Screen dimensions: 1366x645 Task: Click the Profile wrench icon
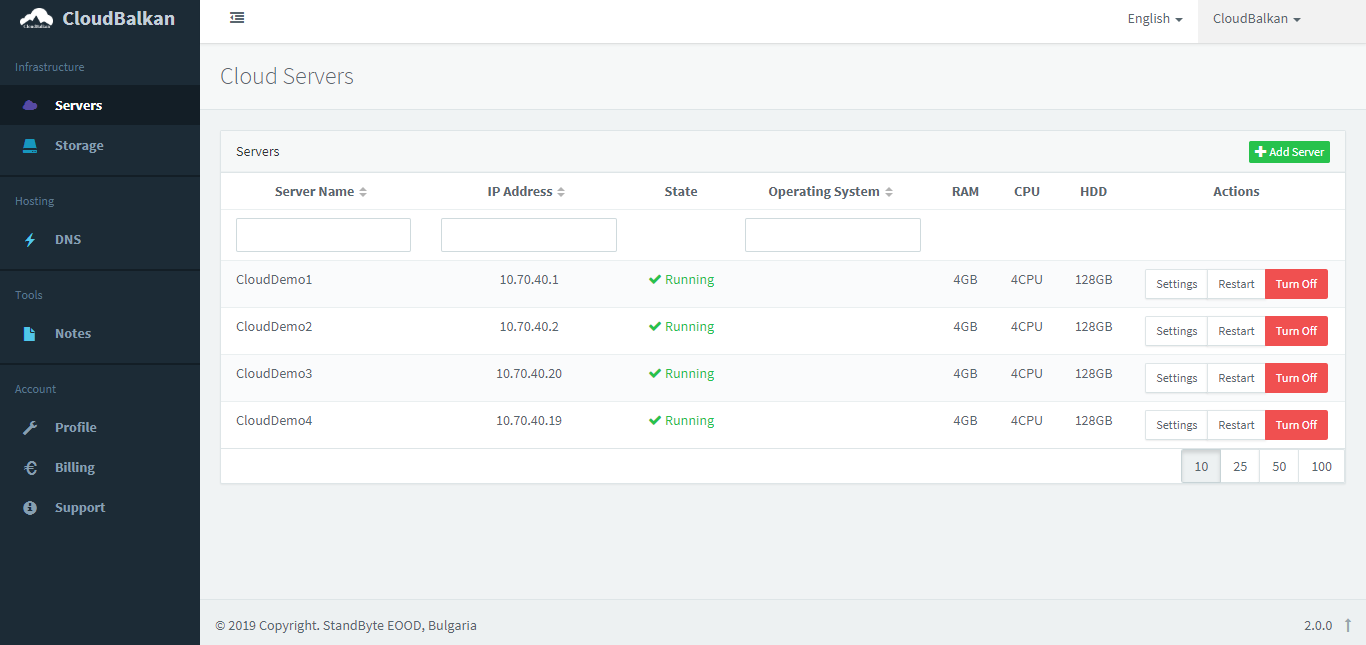(30, 428)
